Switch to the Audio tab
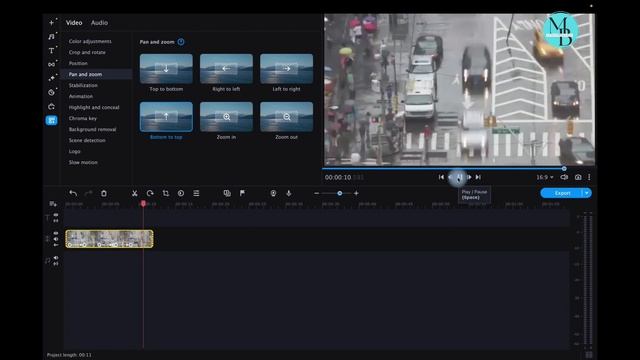Image resolution: width=640 pixels, height=360 pixels. click(x=100, y=23)
